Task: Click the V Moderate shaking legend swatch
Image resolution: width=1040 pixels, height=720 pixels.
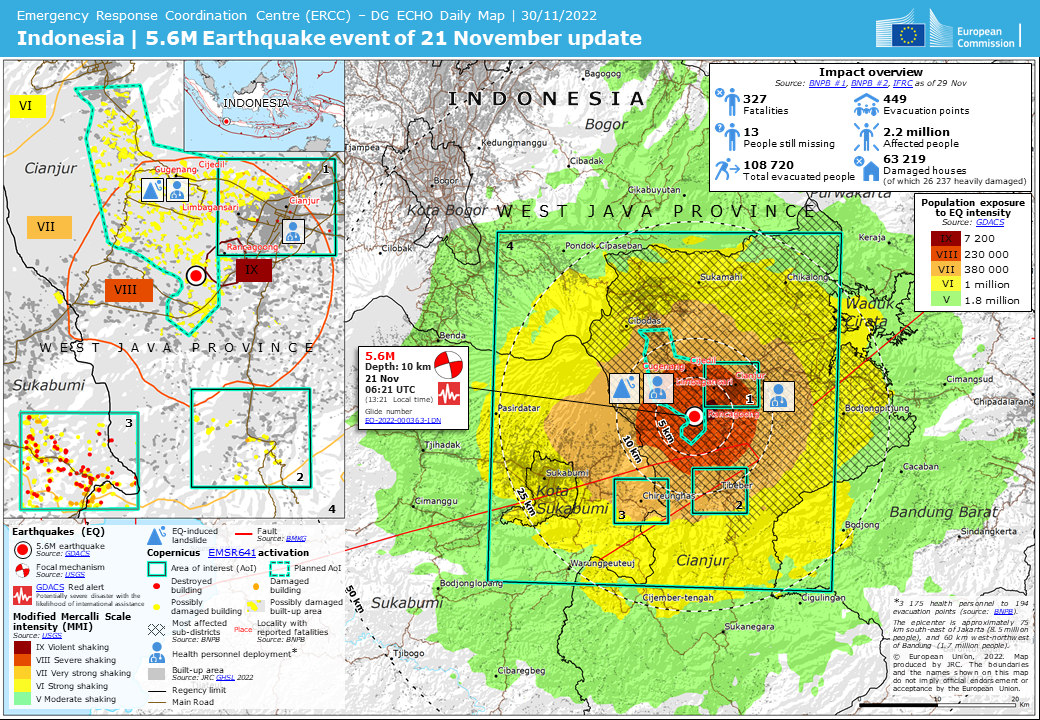Action: [x=20, y=699]
